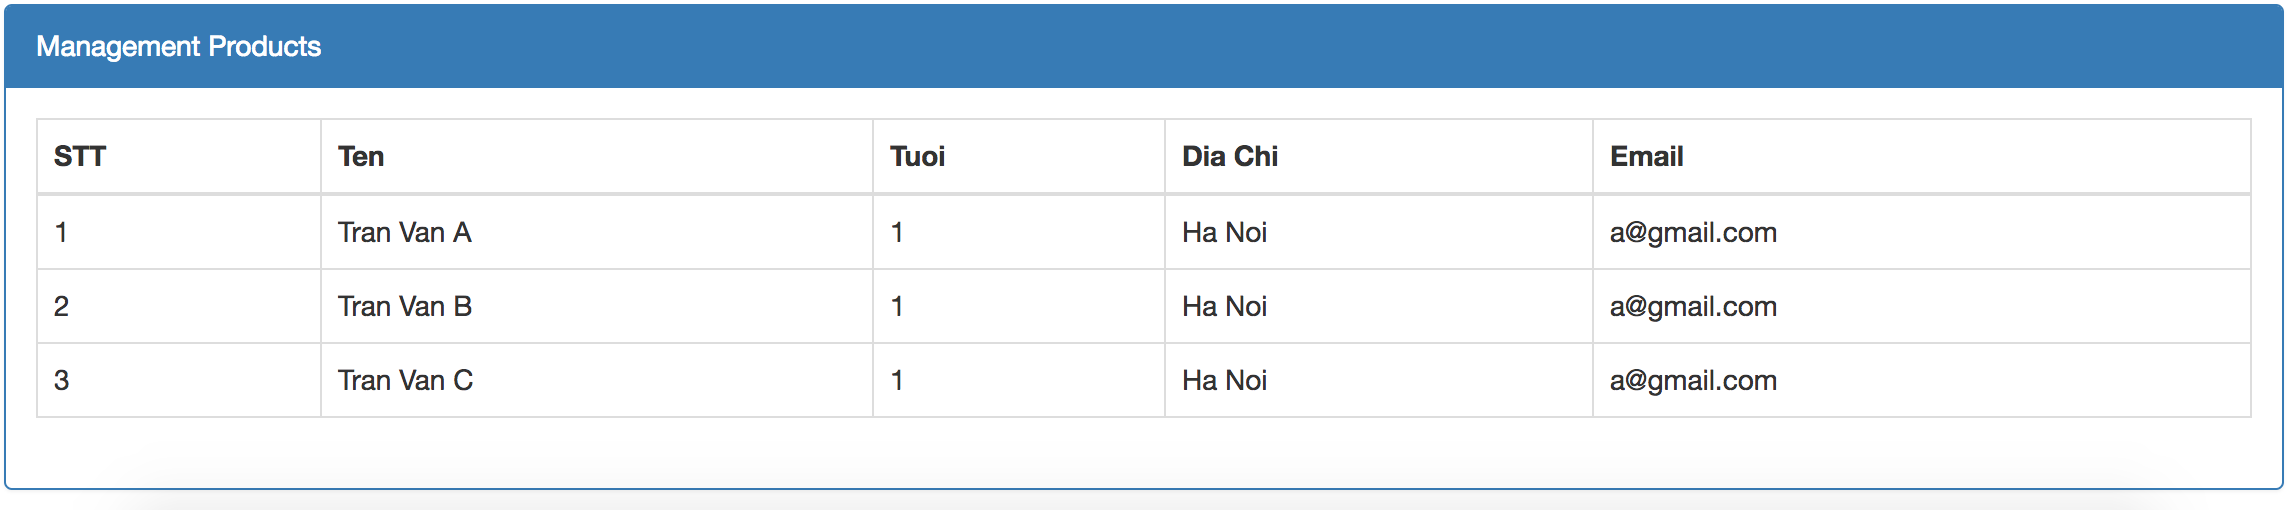Click the Management Products panel title
The height and width of the screenshot is (510, 2294).
tap(178, 47)
